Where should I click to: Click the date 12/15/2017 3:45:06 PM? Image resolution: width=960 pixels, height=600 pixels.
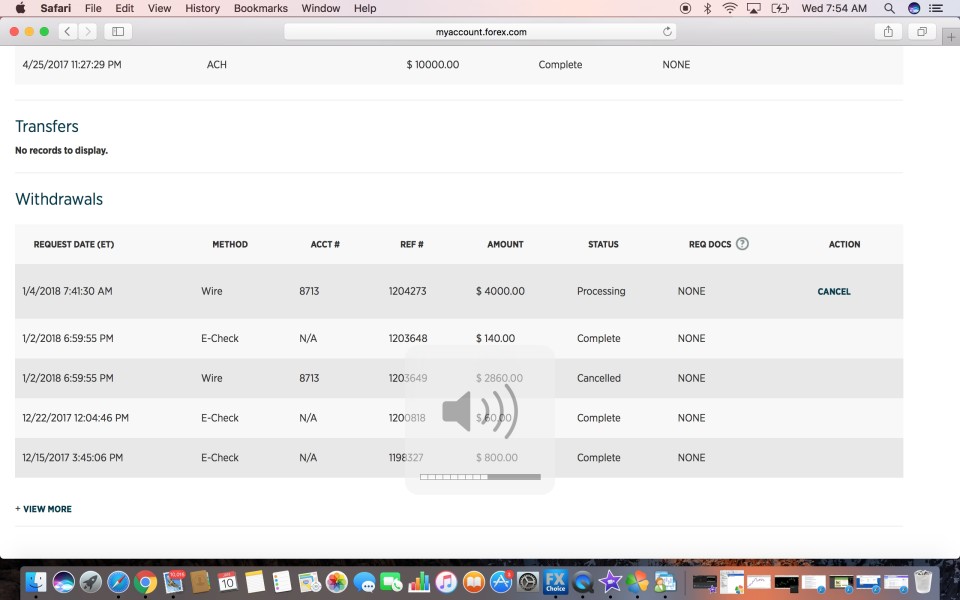point(72,457)
